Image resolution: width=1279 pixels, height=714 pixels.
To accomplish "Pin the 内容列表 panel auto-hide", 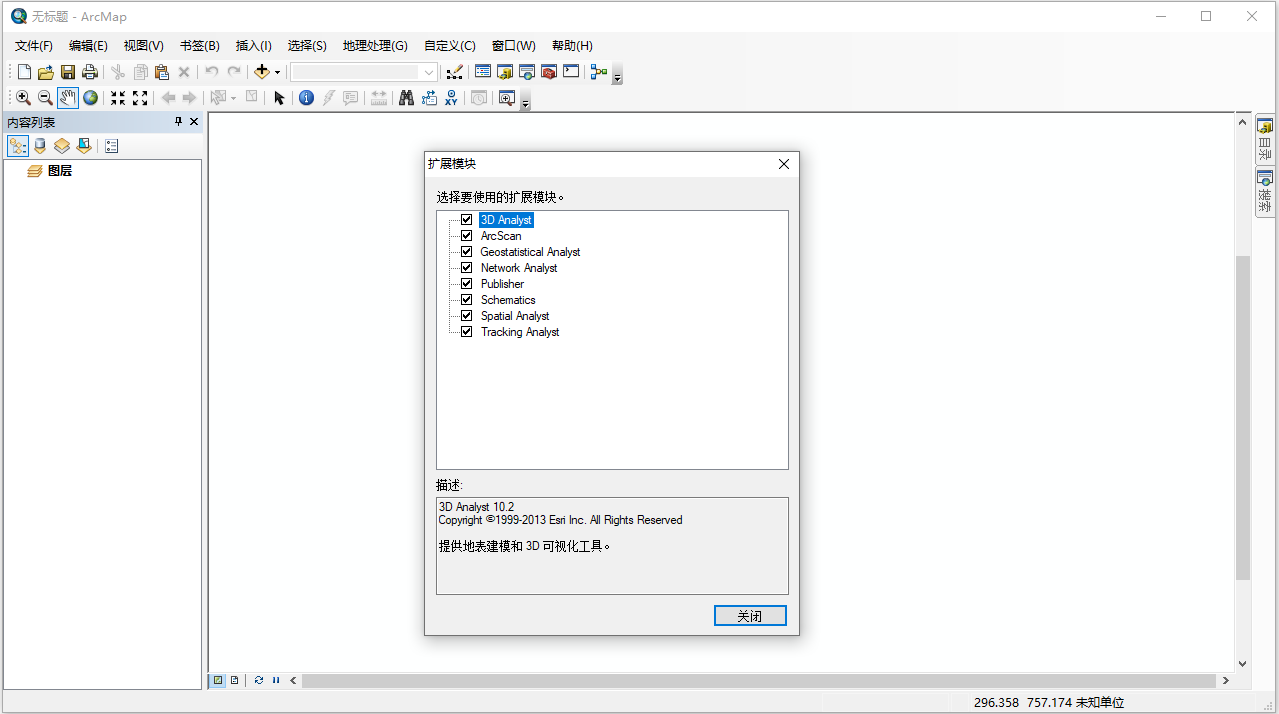I will [178, 122].
